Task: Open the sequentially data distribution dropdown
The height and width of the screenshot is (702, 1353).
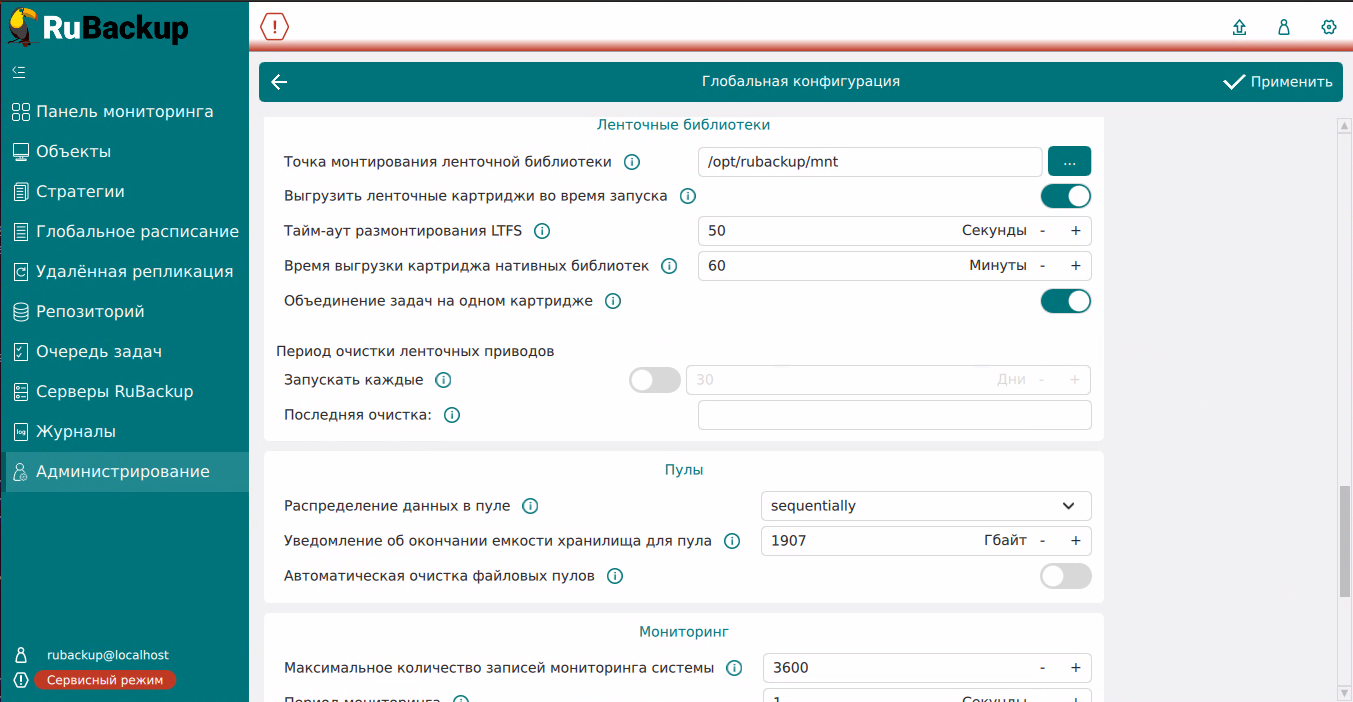Action: (x=926, y=506)
